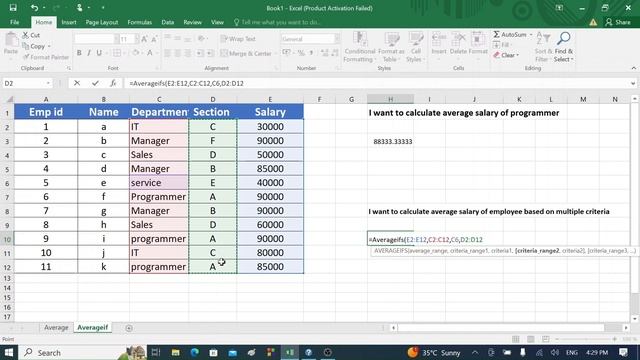Screen dimensions: 640x360
Task: Open the Copy dropdown arrow
Action: (49, 47)
